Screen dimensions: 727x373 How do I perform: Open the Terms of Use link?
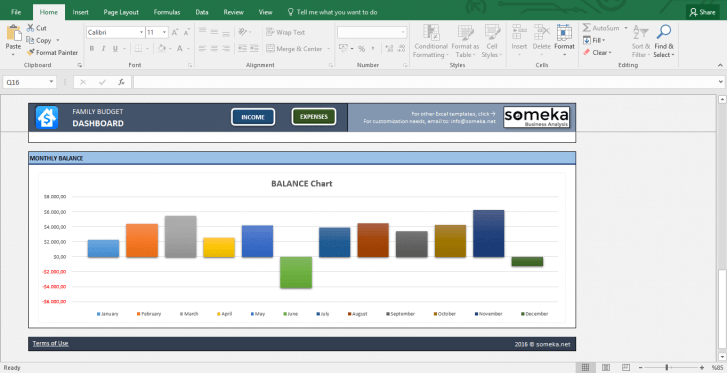tap(51, 343)
